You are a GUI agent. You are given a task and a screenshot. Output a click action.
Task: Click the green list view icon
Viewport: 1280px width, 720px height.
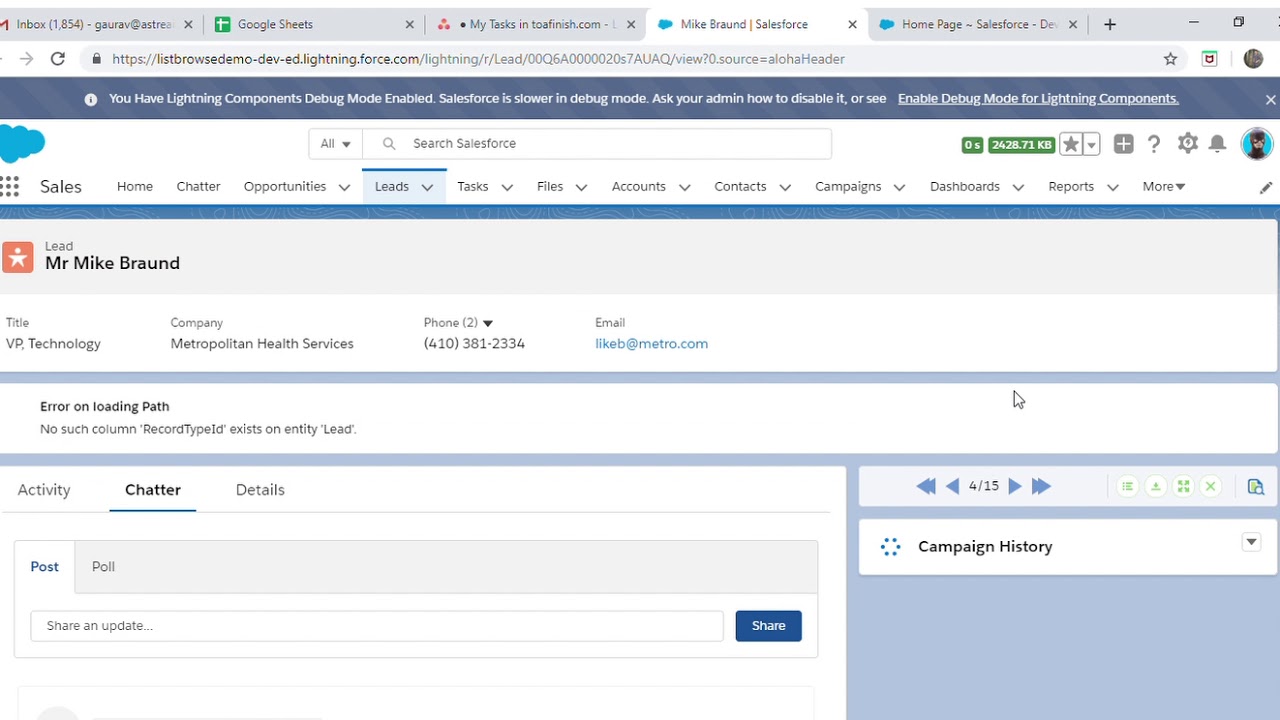(1127, 486)
